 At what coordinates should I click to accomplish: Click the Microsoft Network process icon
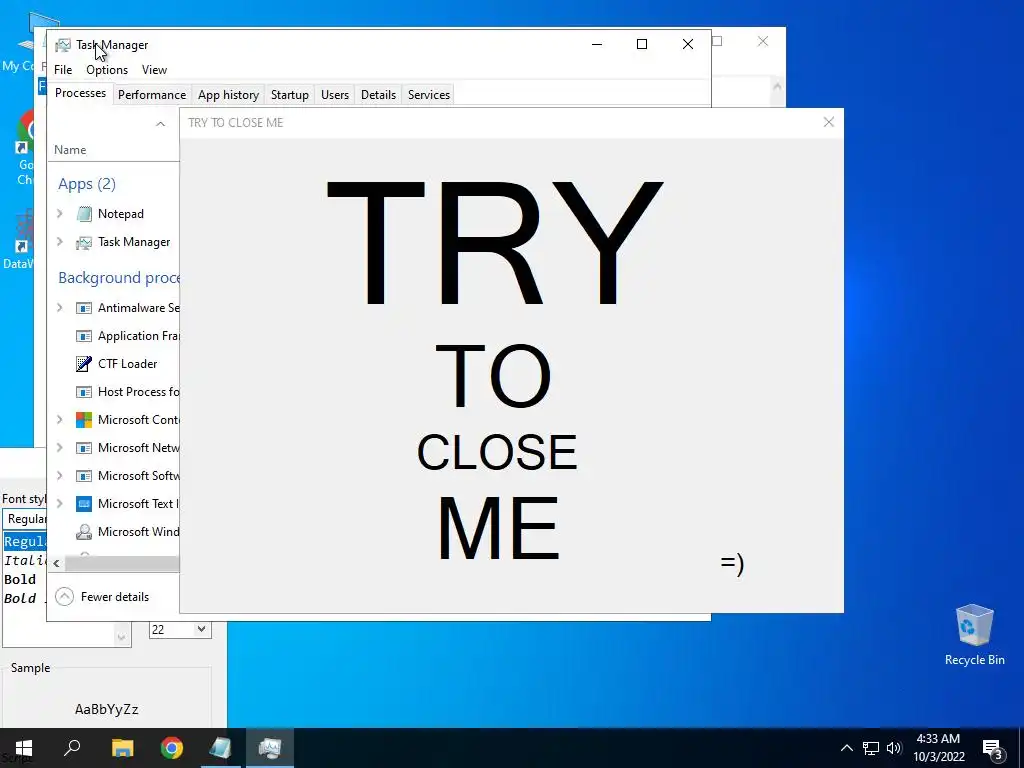84,448
